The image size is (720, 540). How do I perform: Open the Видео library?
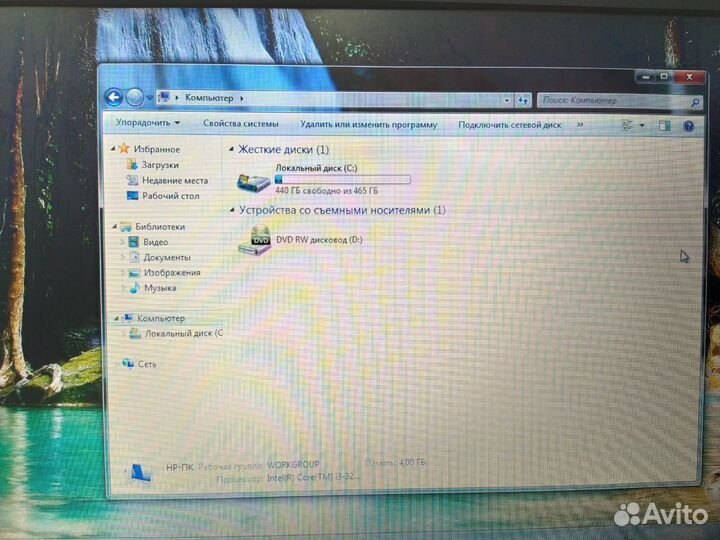click(x=155, y=242)
